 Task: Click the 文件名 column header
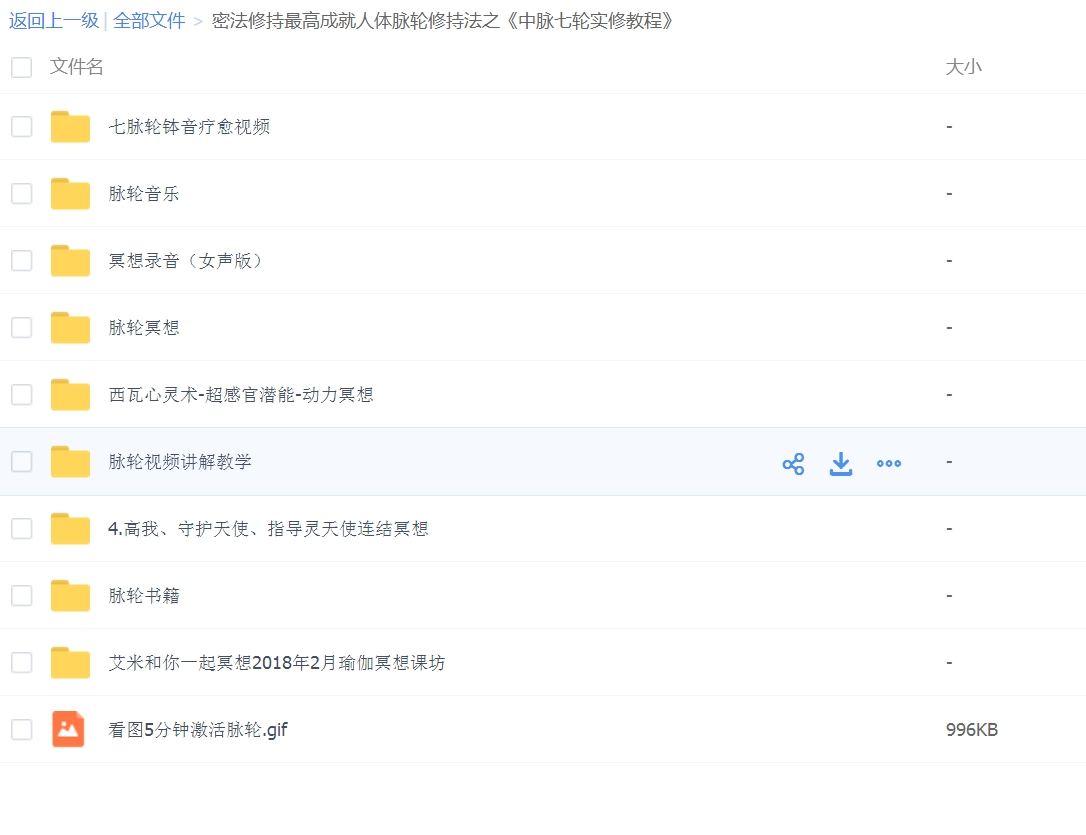(75, 67)
